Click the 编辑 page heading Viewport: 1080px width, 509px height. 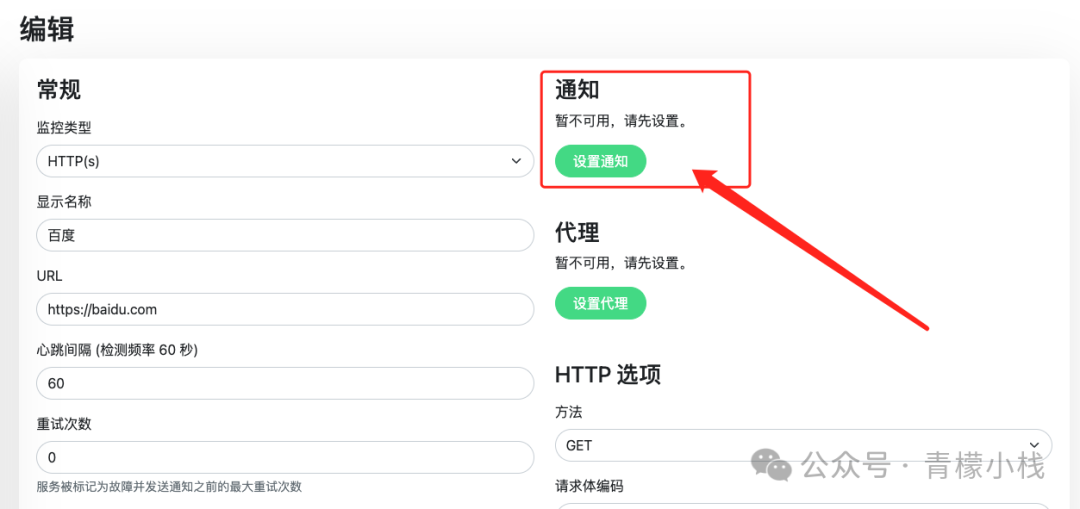pos(47,30)
